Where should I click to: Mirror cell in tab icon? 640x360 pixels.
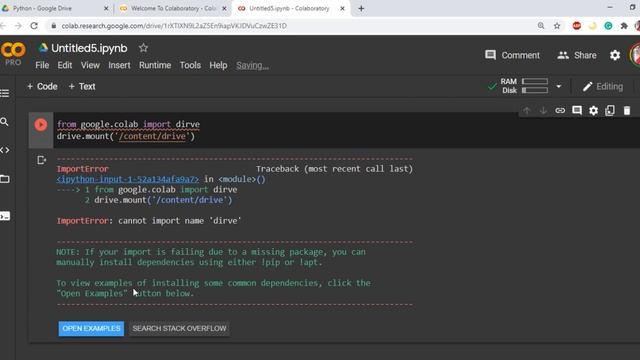pyautogui.click(x=610, y=111)
